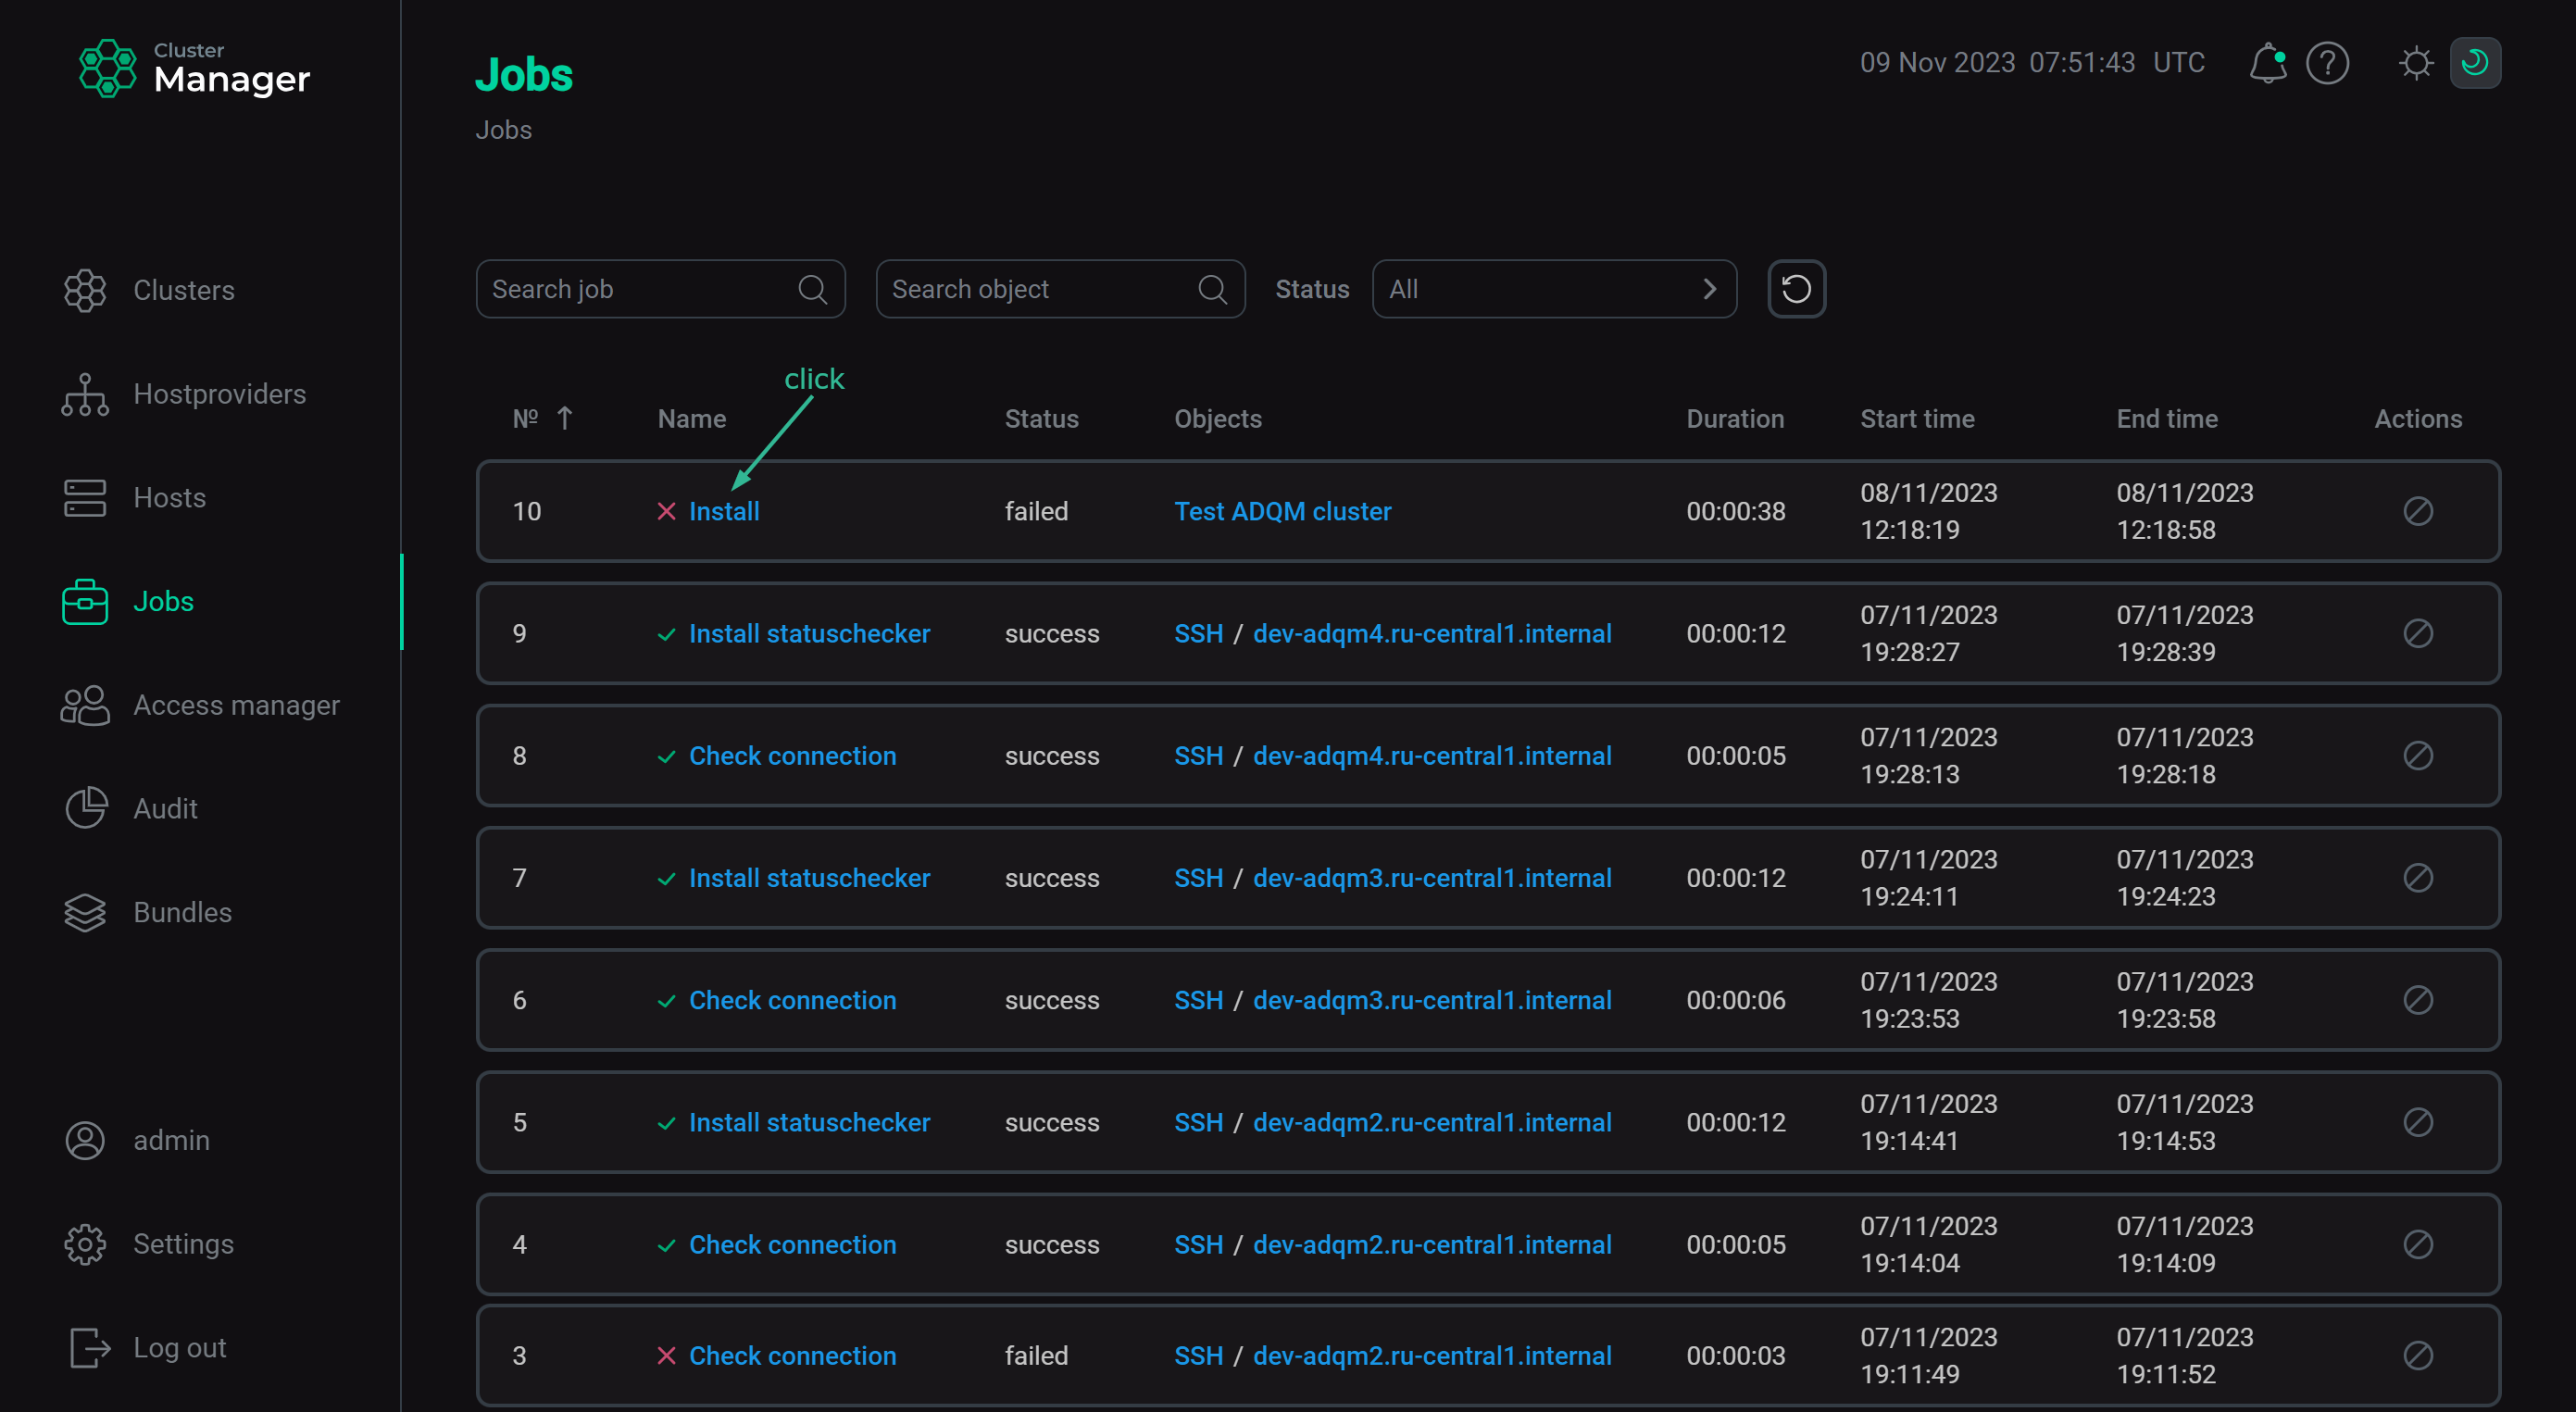Open dev-adqm2 host link in job 5

click(1432, 1121)
